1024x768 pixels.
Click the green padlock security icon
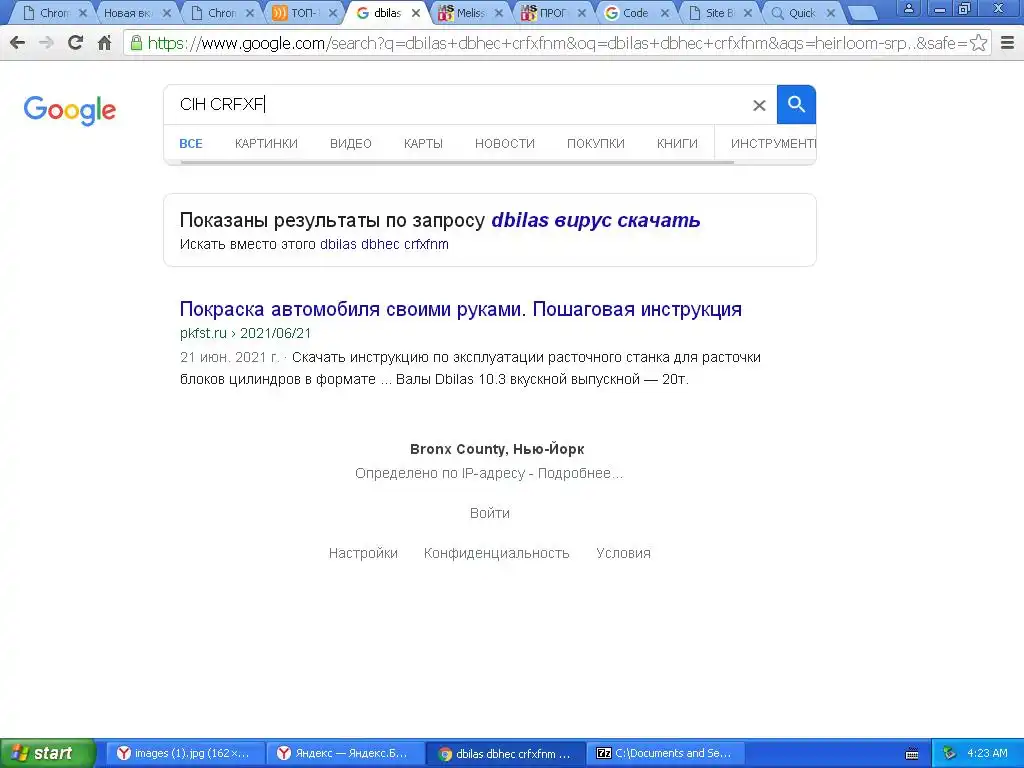coord(136,43)
